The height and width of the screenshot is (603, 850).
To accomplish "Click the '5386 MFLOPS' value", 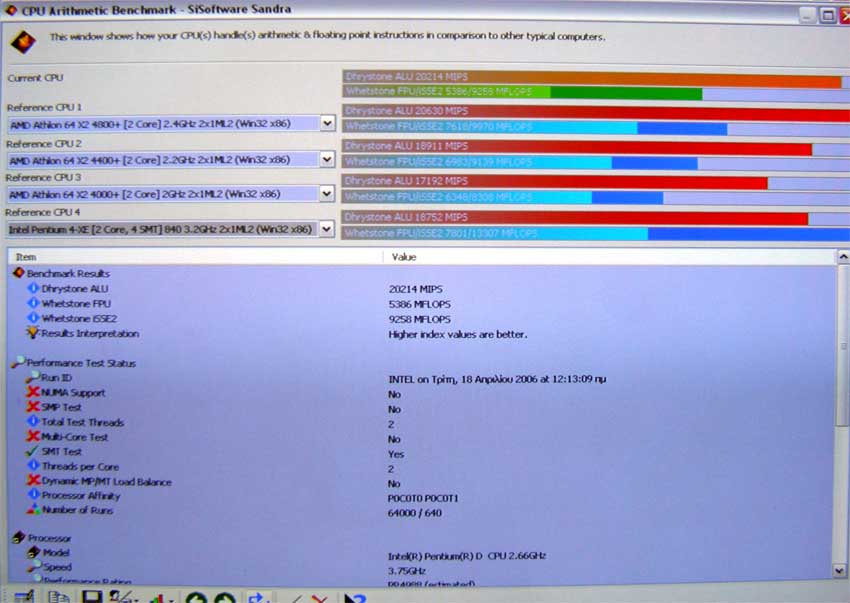I will 420,304.
